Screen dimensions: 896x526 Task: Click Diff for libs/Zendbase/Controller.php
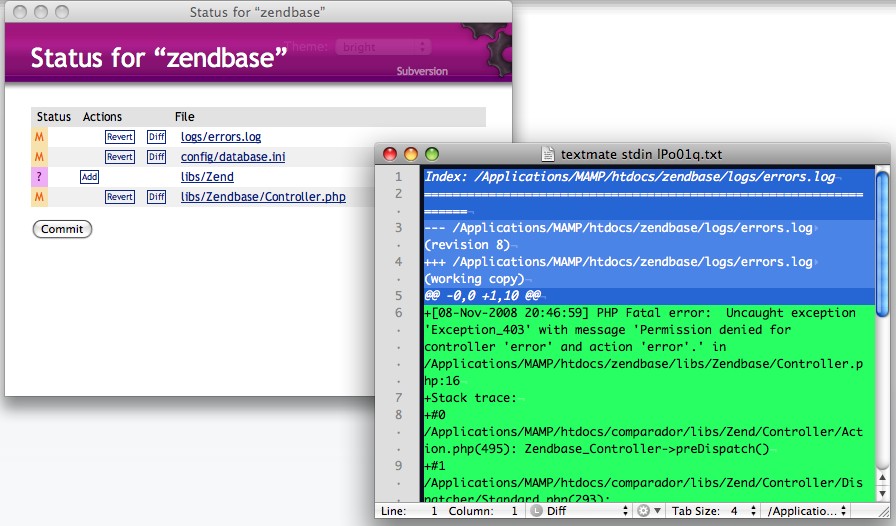pyautogui.click(x=157, y=197)
